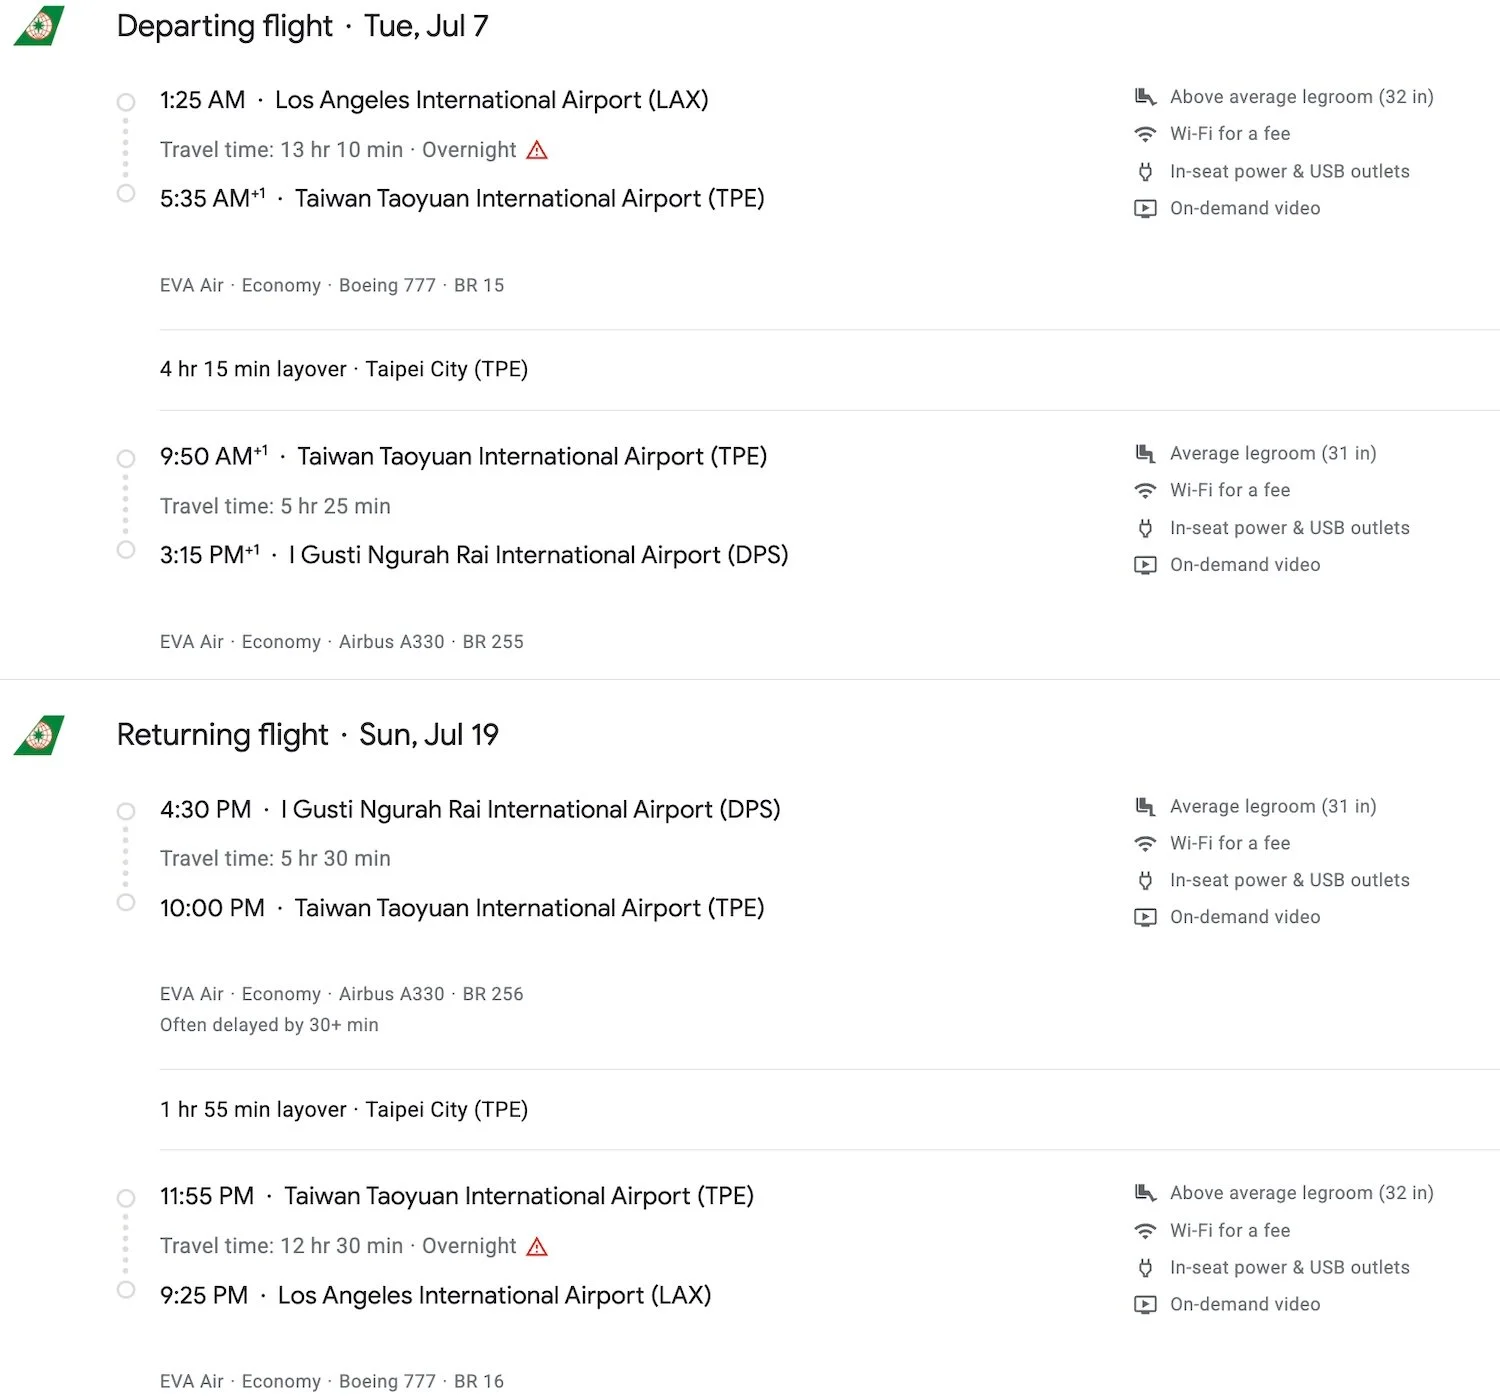The image size is (1500, 1400).
Task: Select the 9:25 PM LAX arrival stop circle
Action: click(x=126, y=1290)
